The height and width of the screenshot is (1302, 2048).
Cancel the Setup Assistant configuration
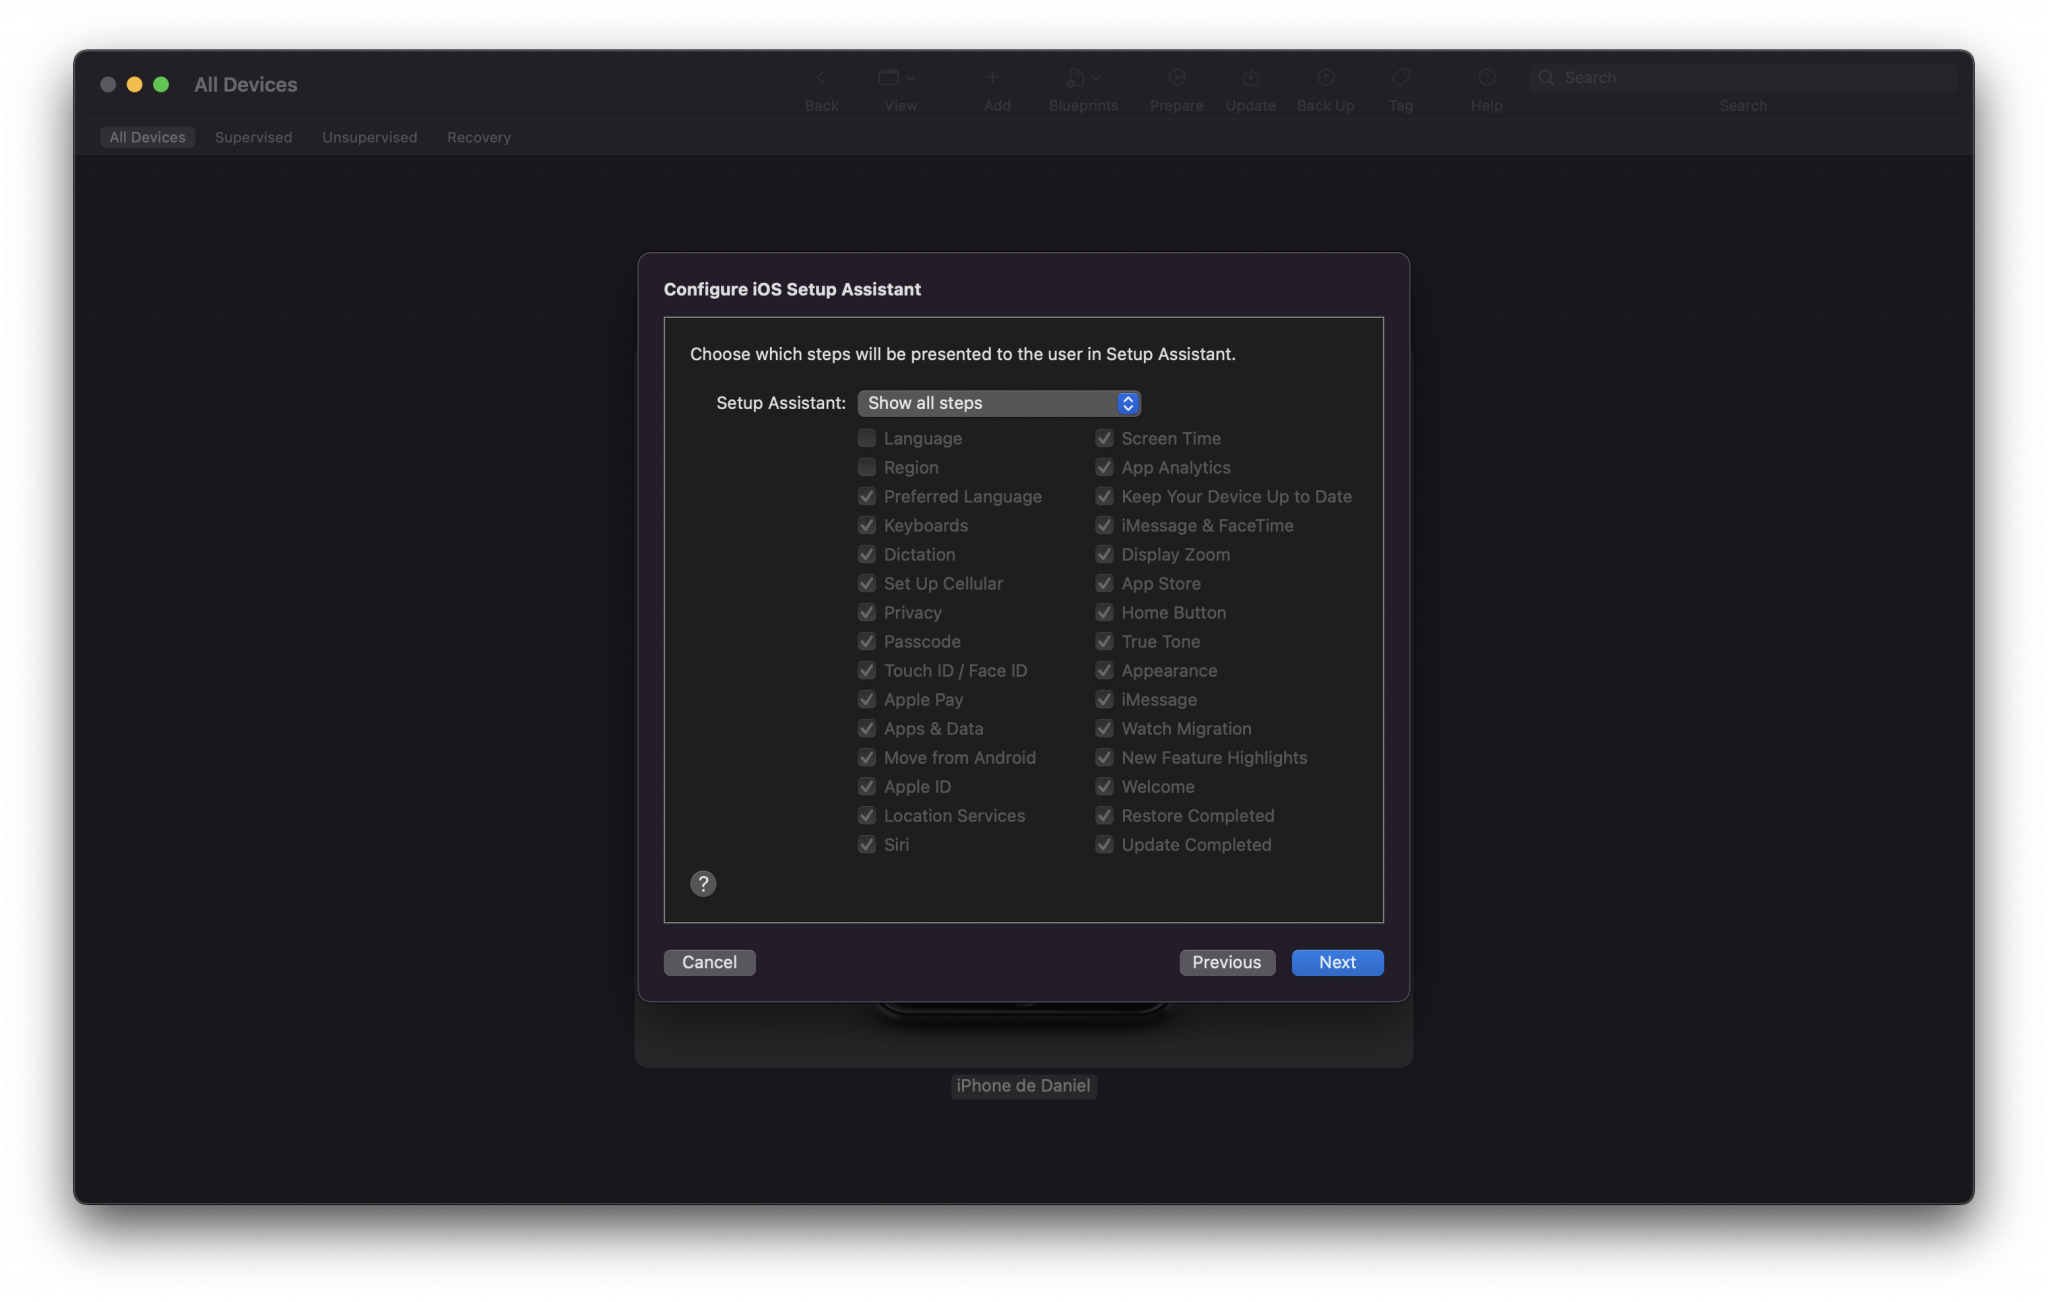(709, 962)
